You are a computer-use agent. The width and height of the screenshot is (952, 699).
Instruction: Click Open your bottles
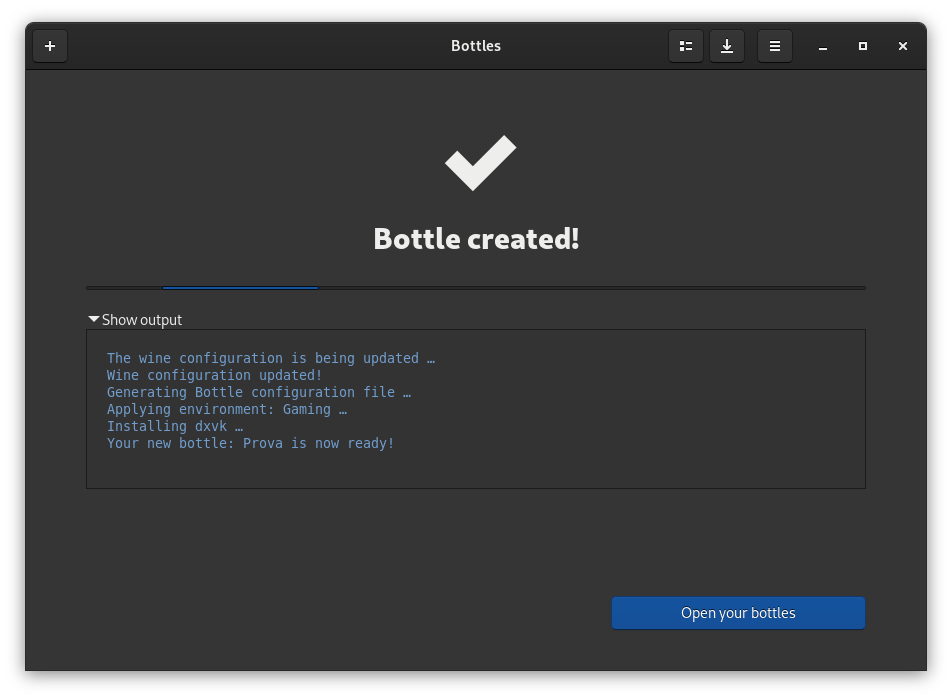[x=738, y=612]
